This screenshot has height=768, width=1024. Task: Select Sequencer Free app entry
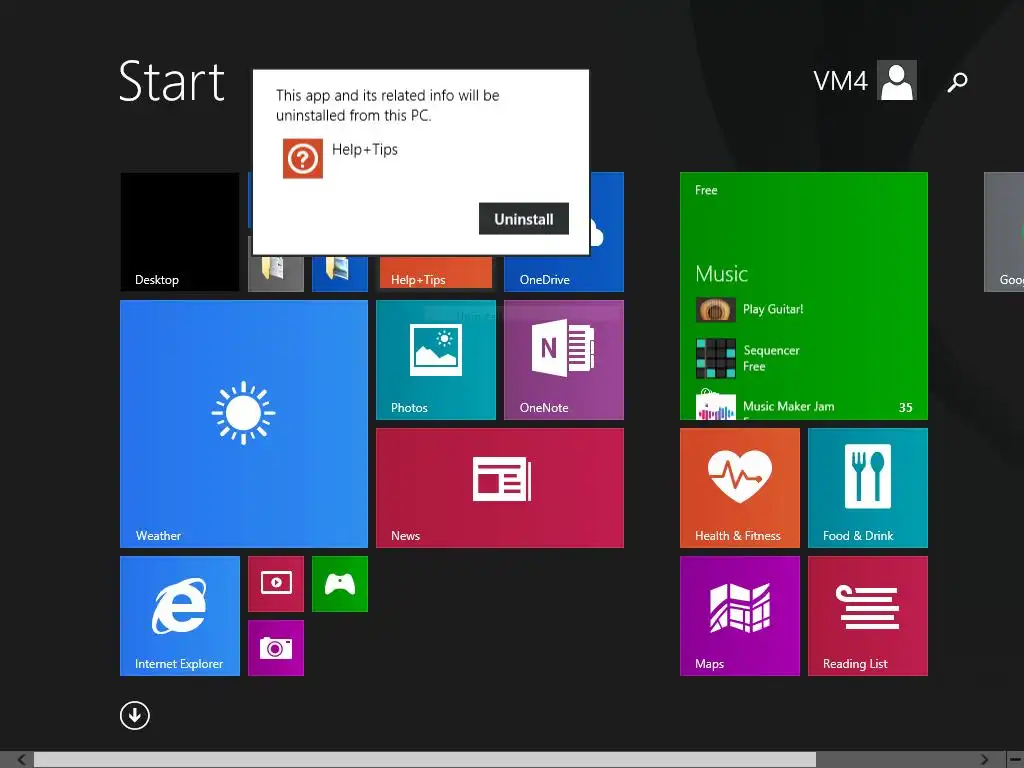(x=748, y=359)
